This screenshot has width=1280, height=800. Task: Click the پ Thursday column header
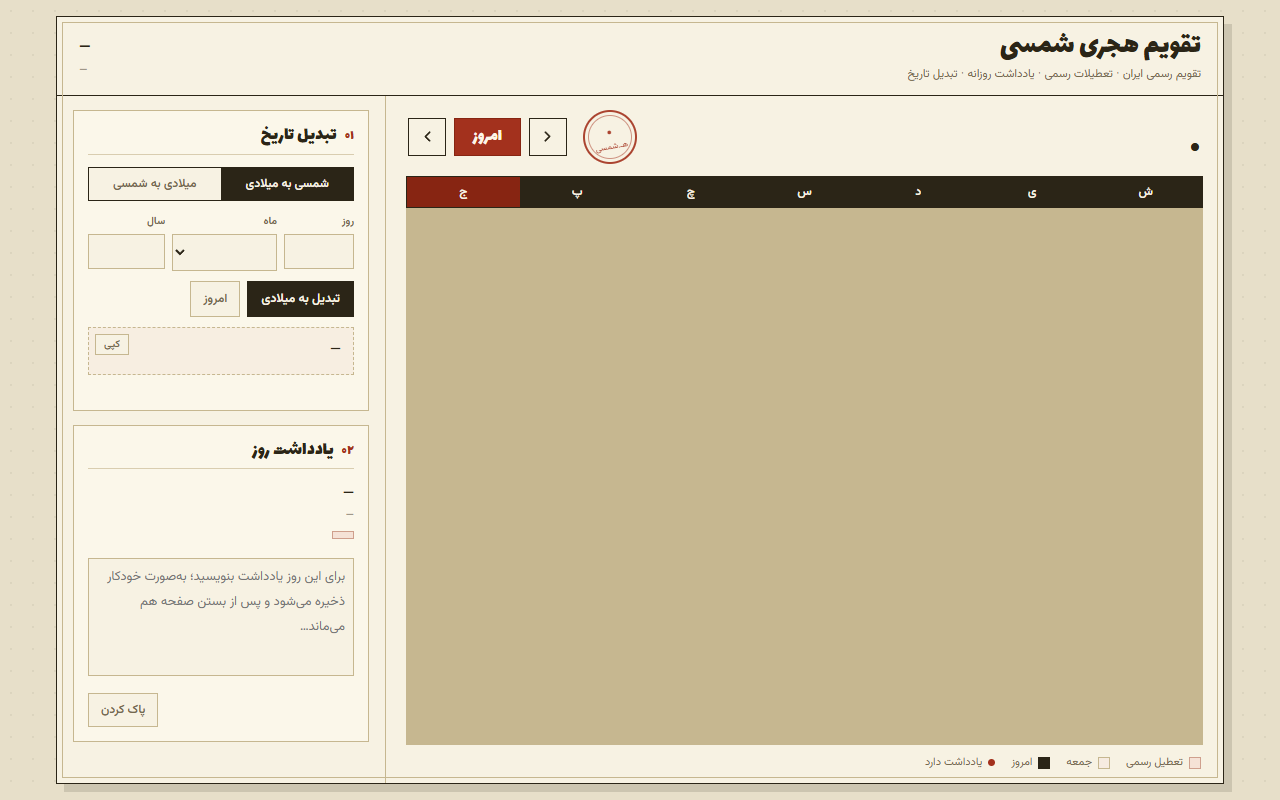(577, 192)
